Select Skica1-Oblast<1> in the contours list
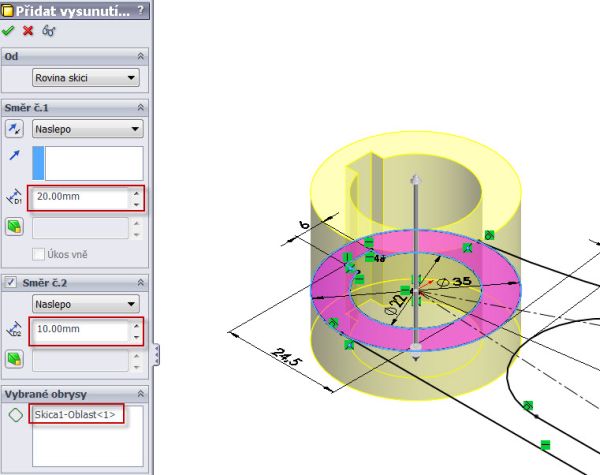Viewport: 600px width, 475px height. coord(75,414)
